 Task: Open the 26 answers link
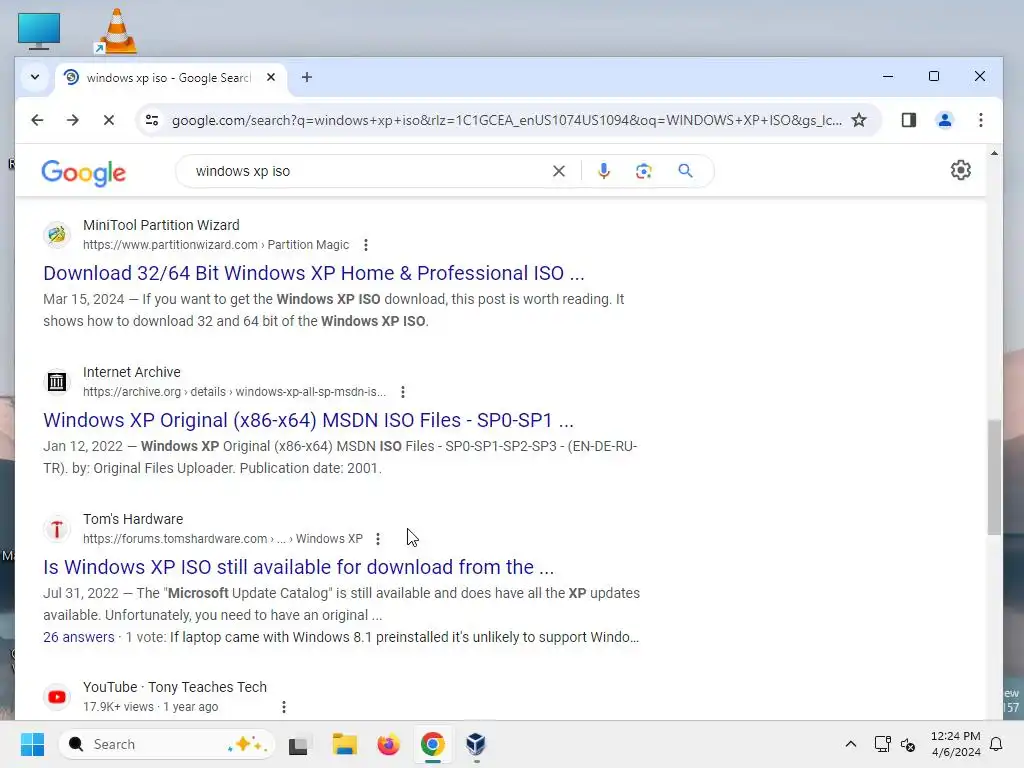coord(78,637)
